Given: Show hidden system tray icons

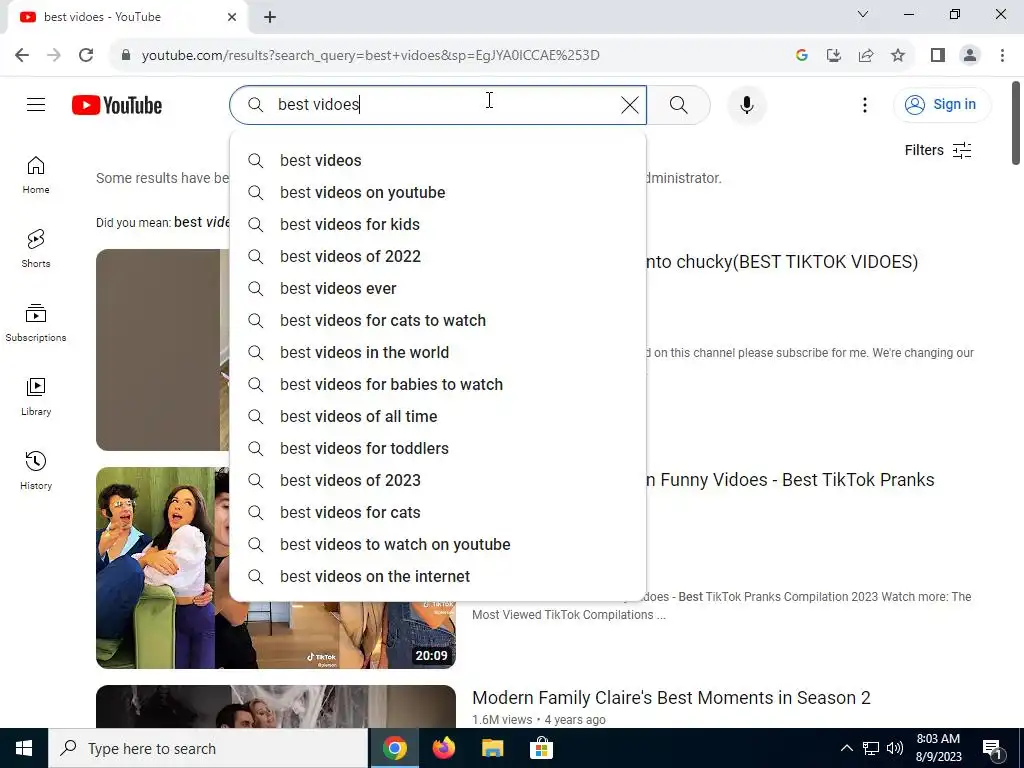Looking at the screenshot, I should [846, 748].
